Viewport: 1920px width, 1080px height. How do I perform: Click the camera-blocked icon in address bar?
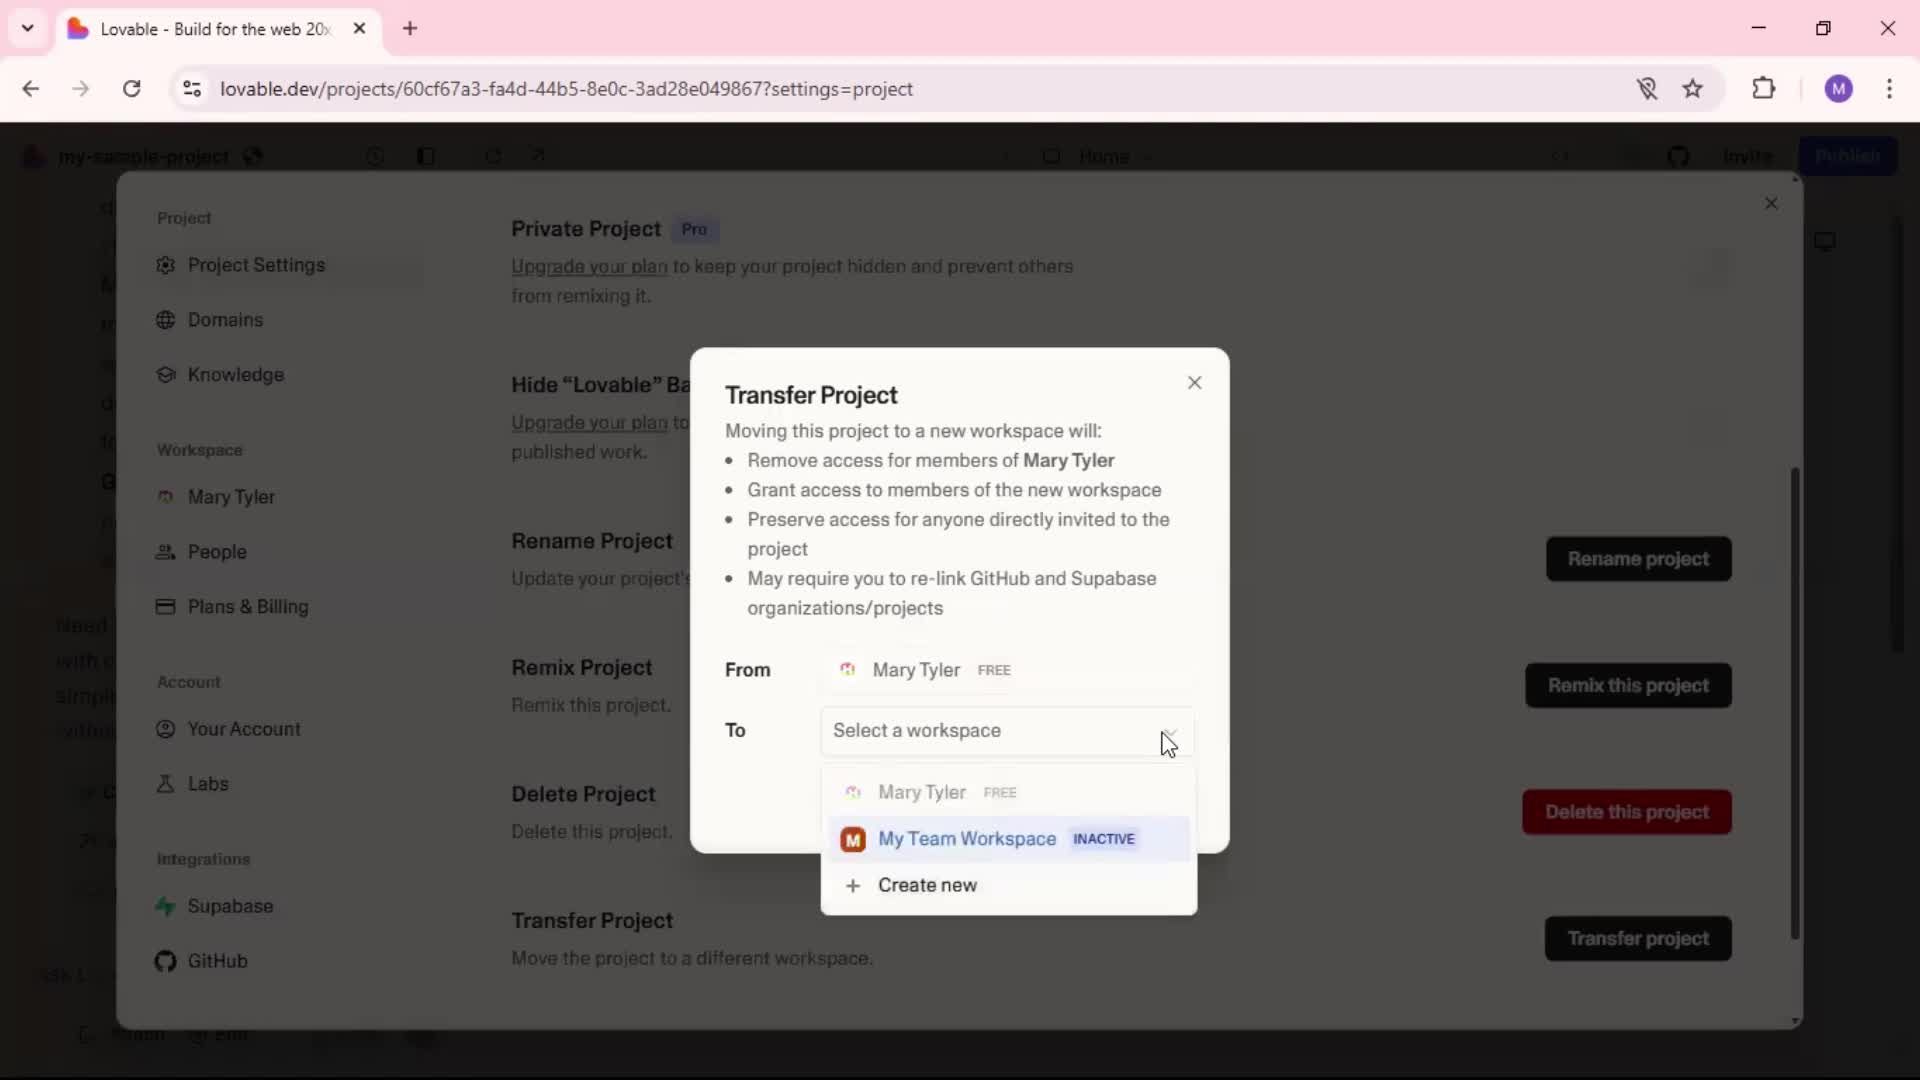[x=1647, y=89]
